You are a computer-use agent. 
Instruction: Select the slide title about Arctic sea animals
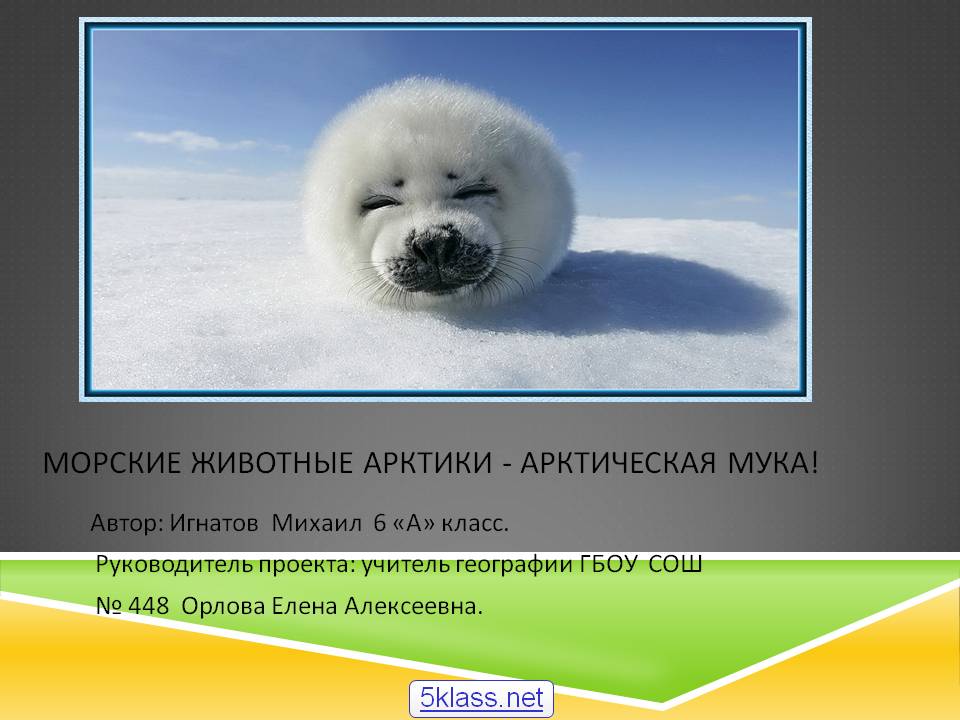430,464
